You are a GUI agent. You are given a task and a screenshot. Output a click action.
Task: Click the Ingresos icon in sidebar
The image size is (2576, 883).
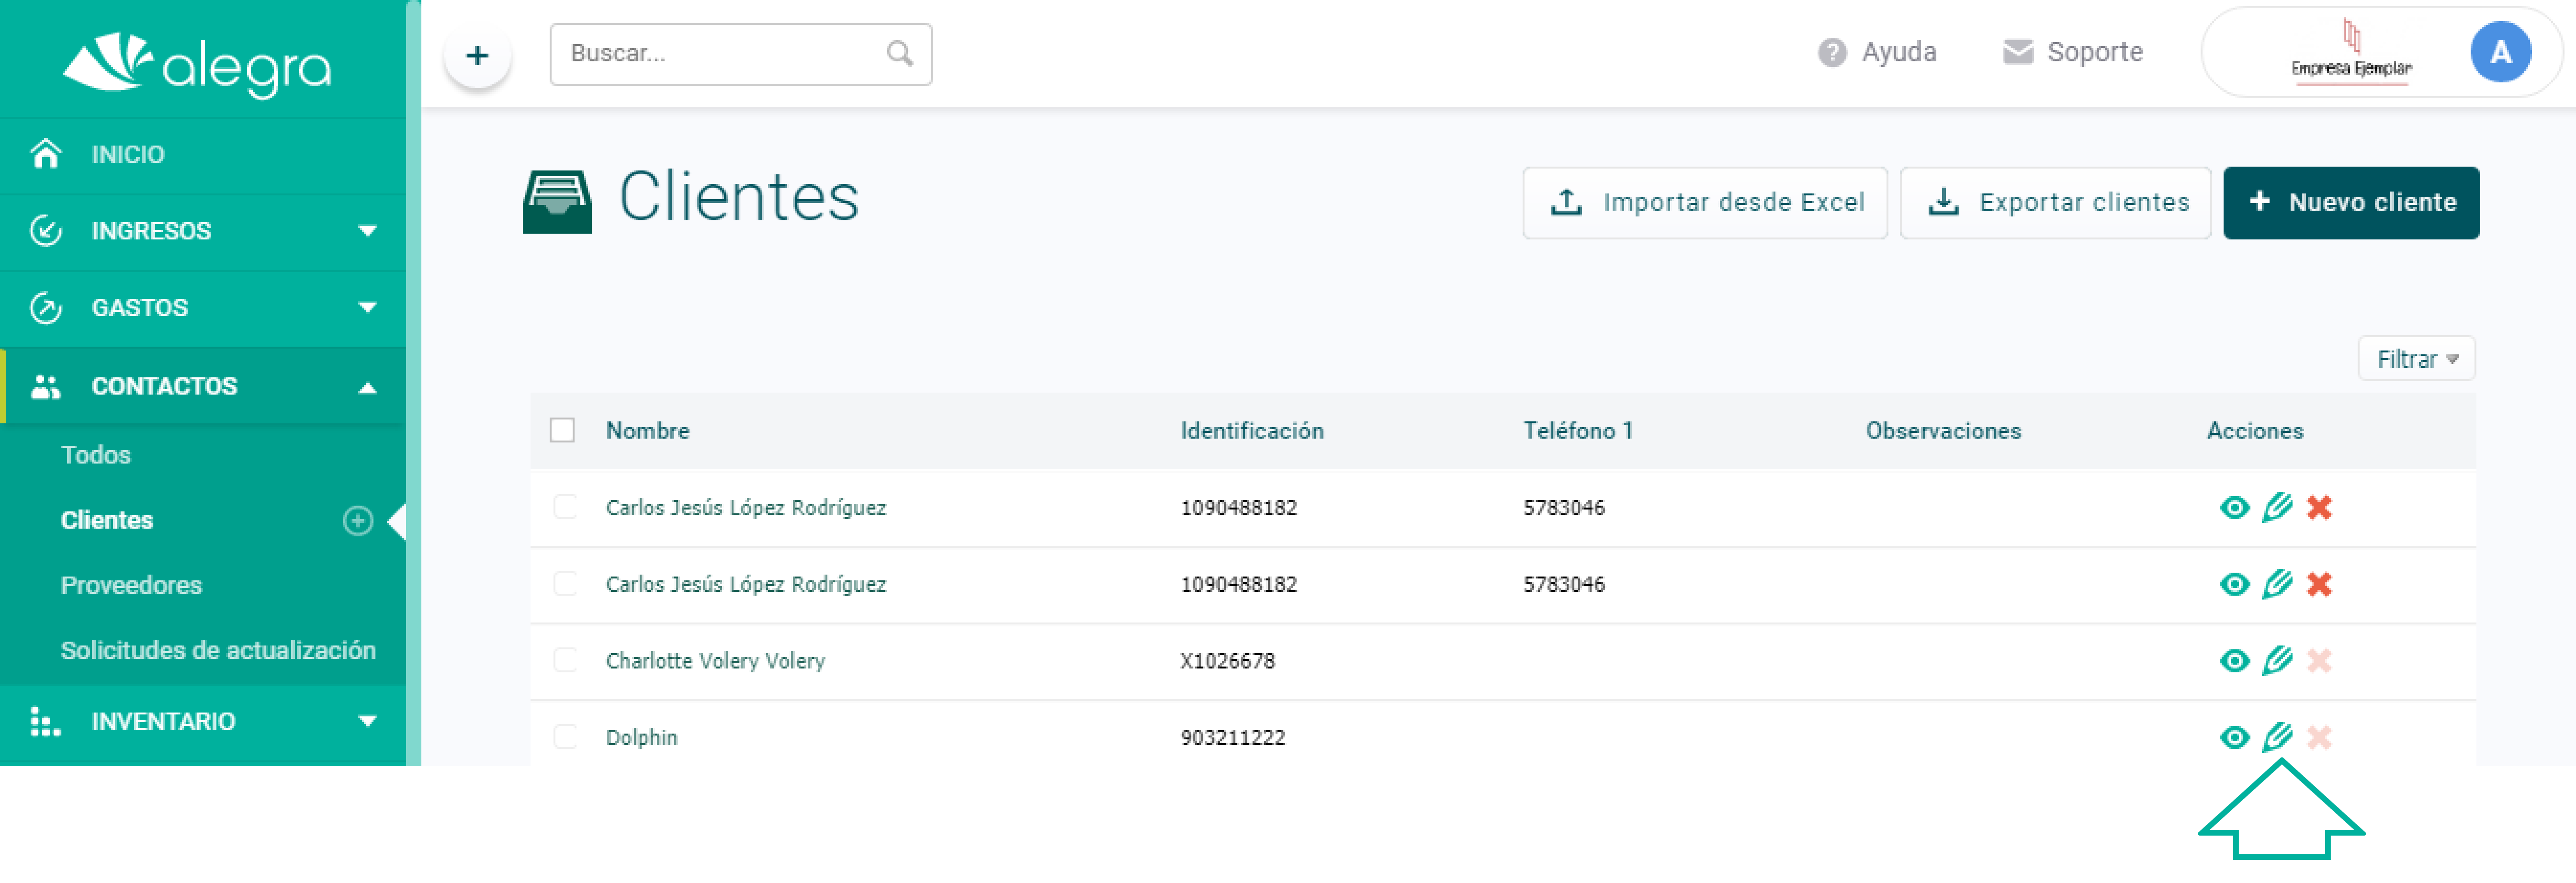(46, 231)
